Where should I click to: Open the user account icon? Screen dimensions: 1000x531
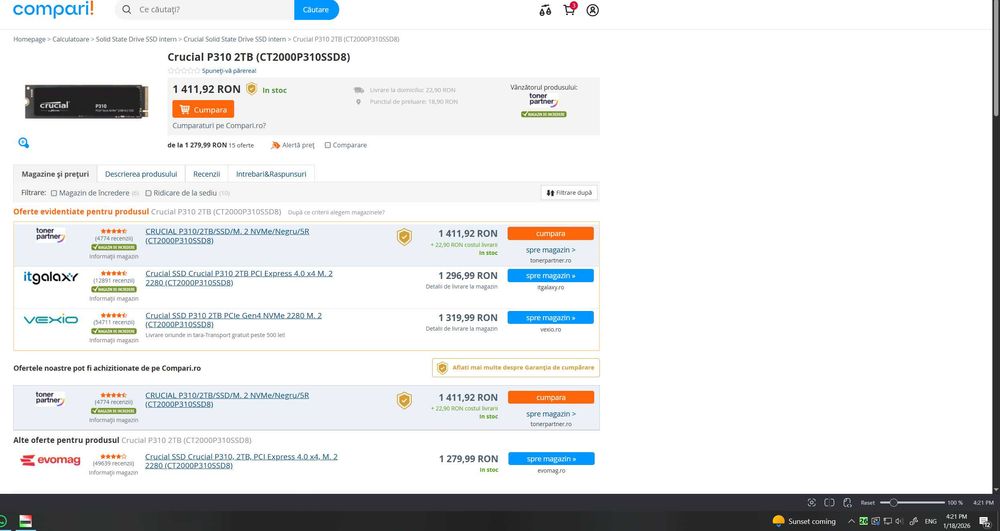[x=592, y=10]
